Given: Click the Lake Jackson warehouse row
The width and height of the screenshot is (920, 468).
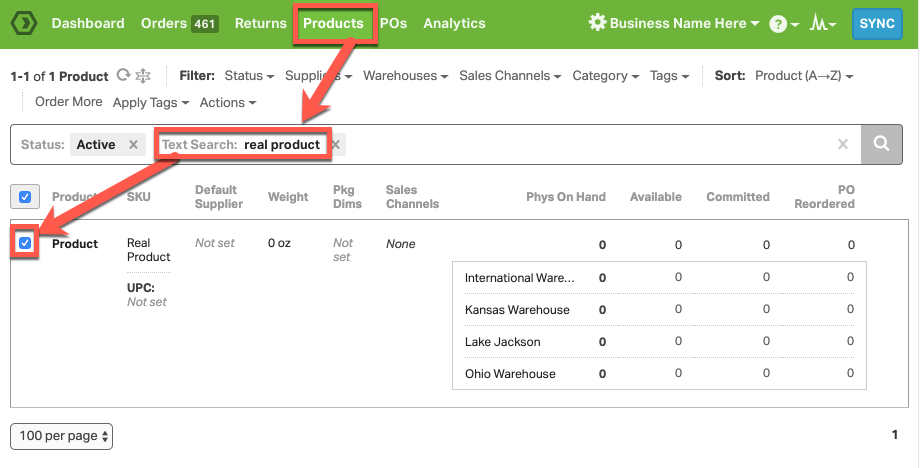Looking at the screenshot, I should pos(659,342).
